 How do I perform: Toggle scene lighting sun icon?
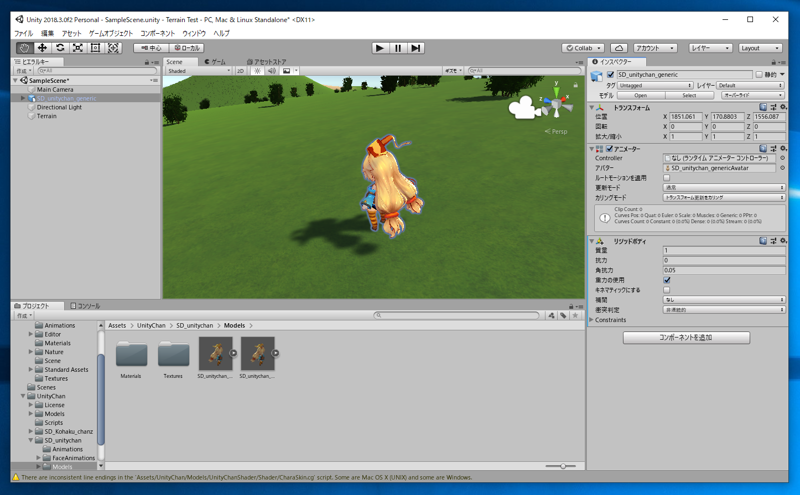pyautogui.click(x=257, y=71)
